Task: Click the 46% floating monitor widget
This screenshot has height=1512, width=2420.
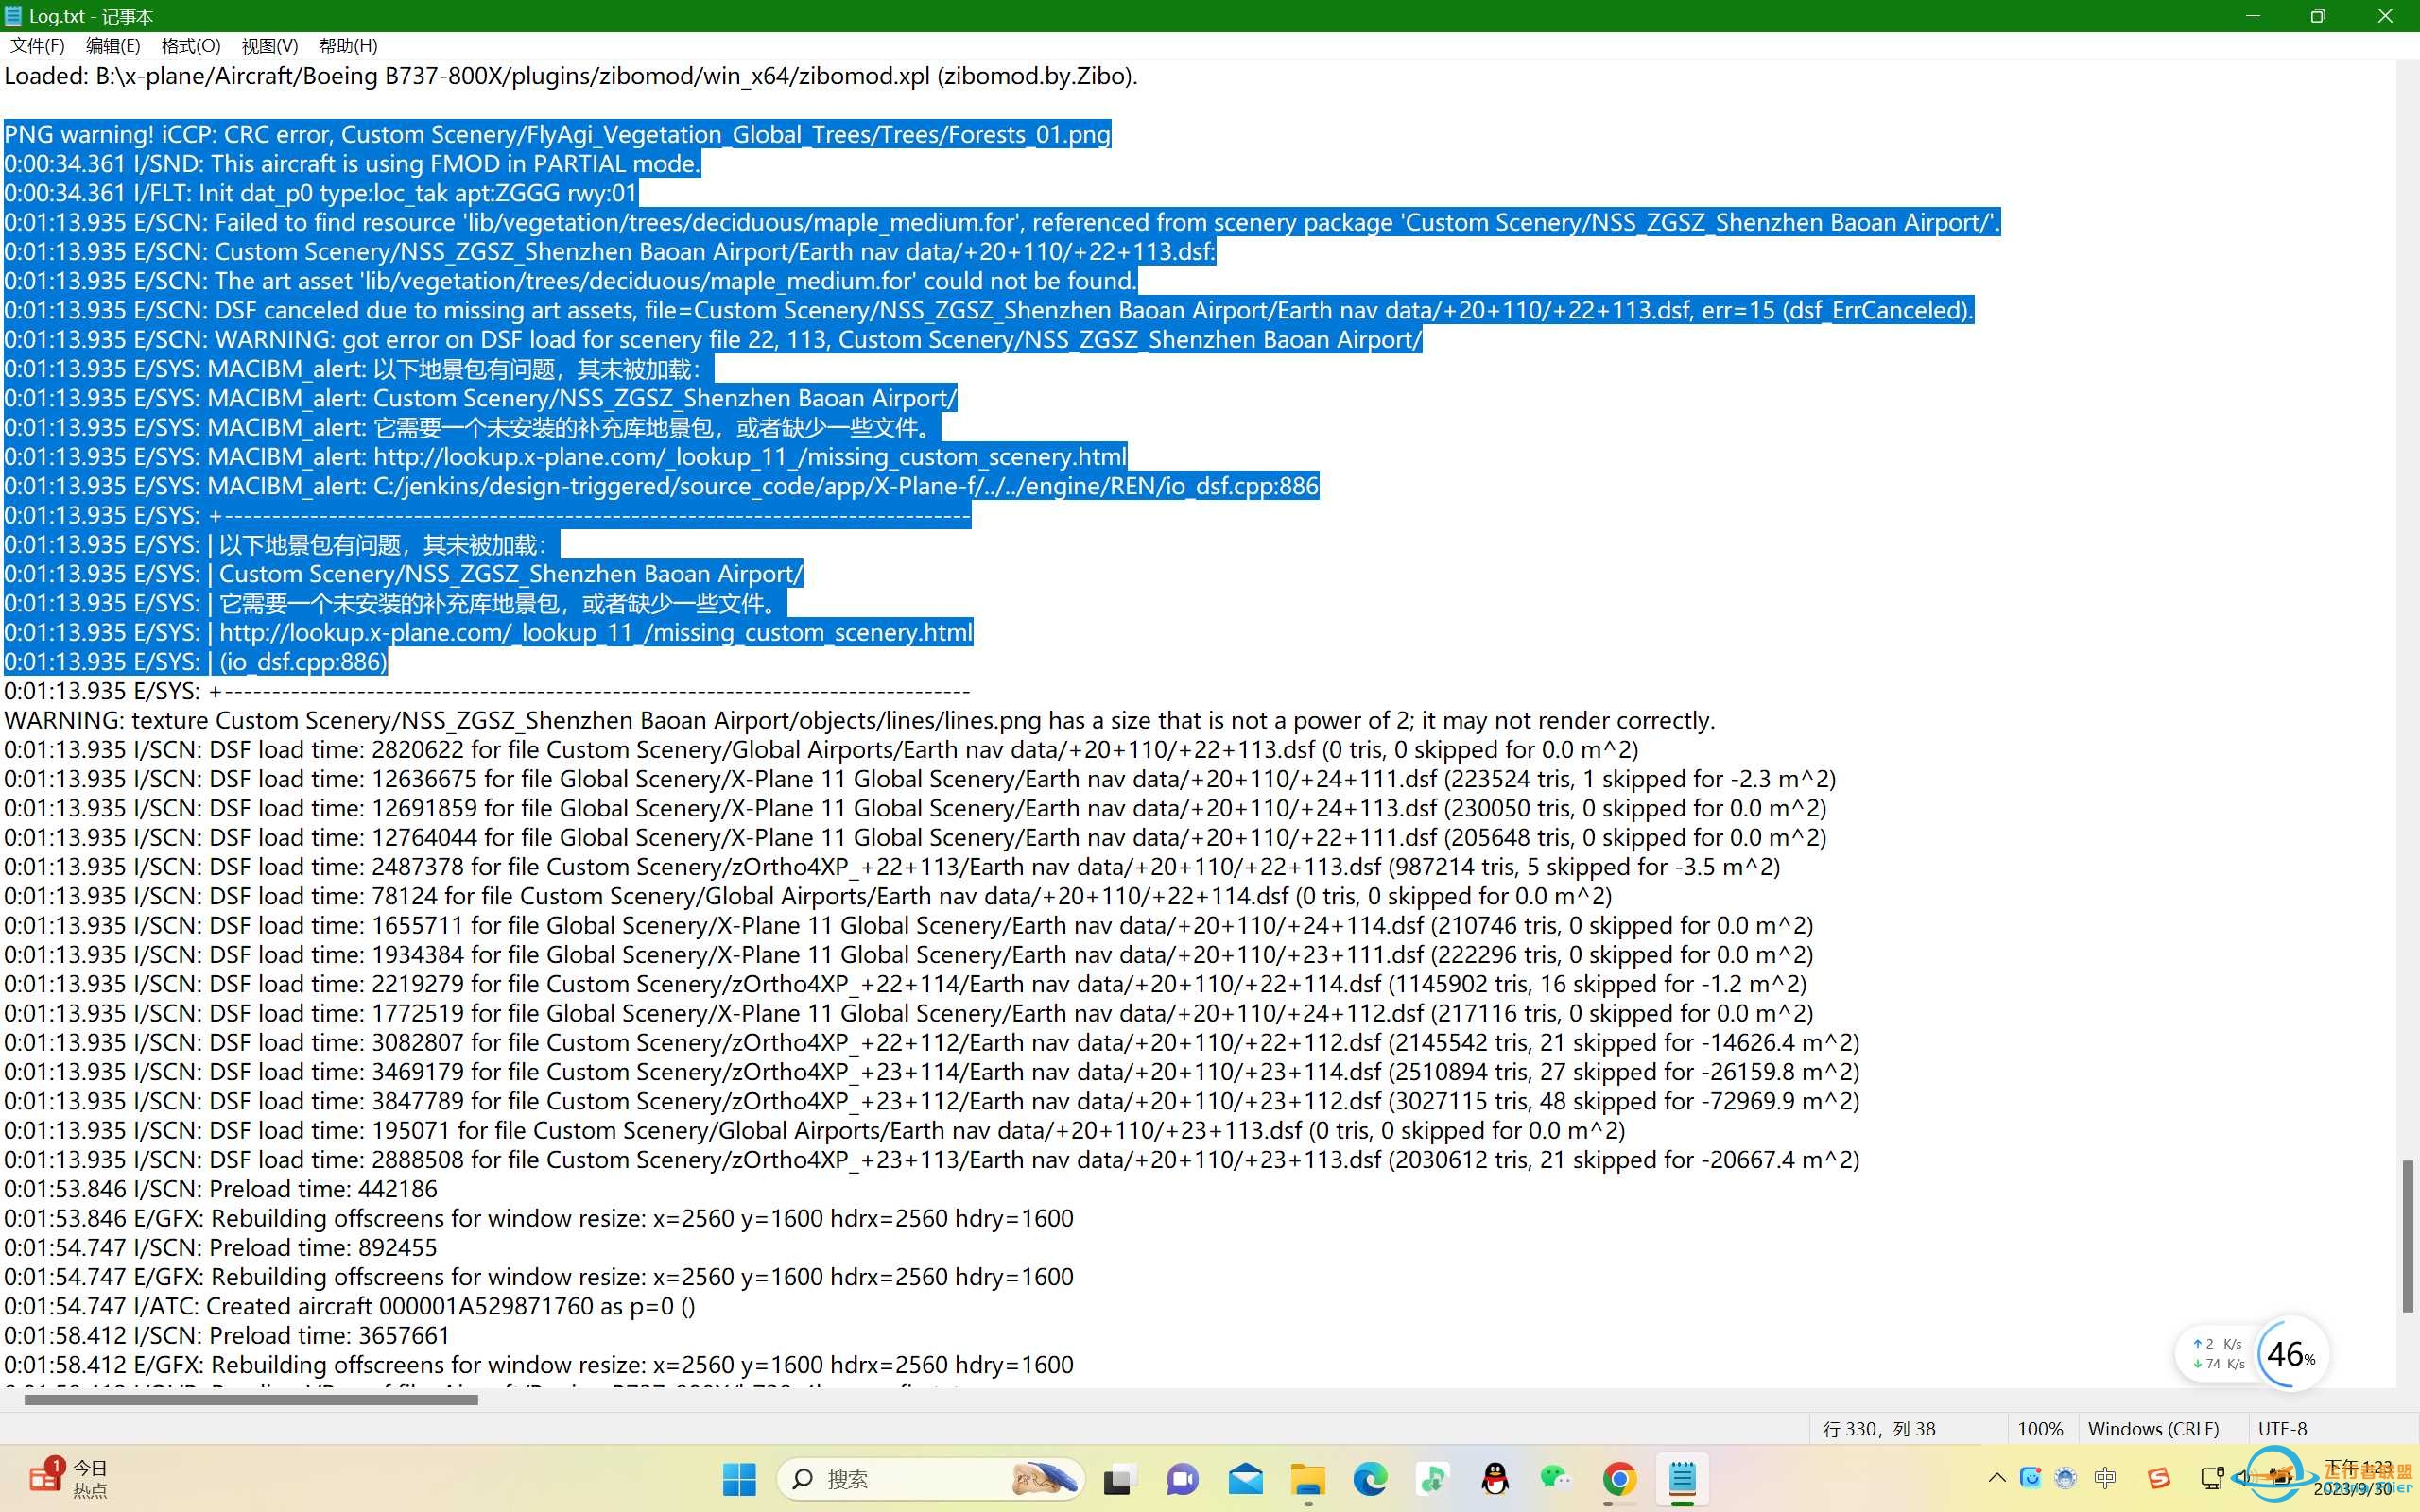Action: pos(2291,1354)
